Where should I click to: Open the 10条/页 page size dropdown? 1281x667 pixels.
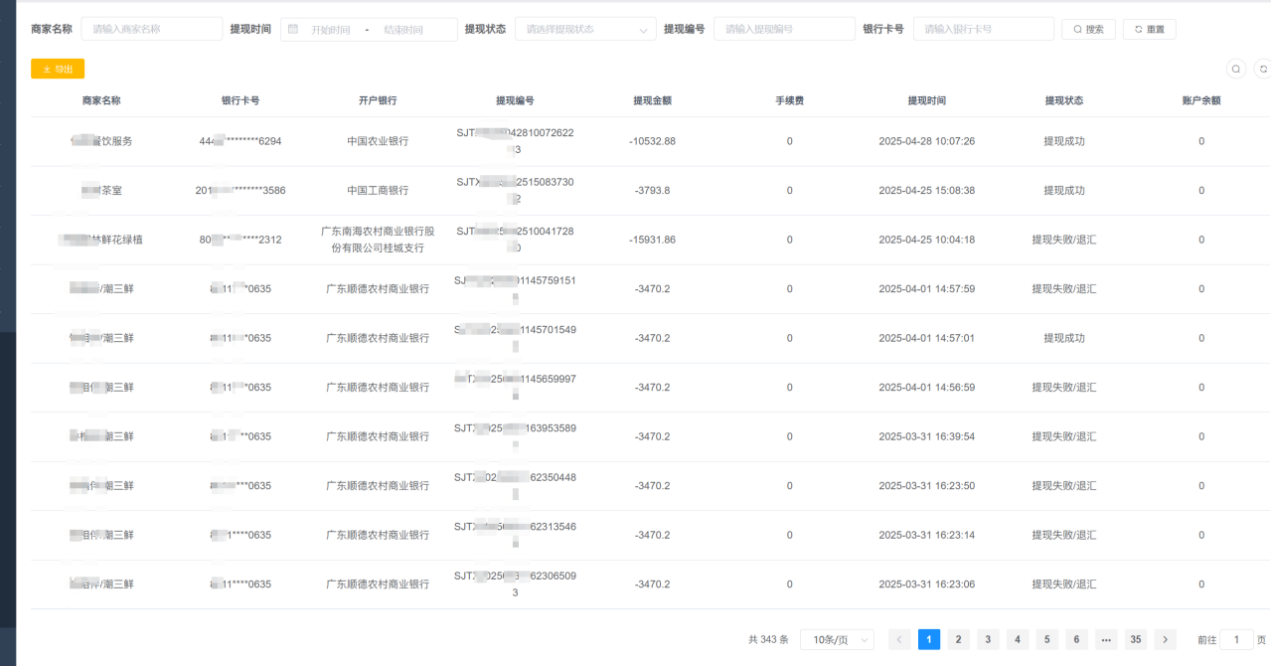tap(837, 640)
